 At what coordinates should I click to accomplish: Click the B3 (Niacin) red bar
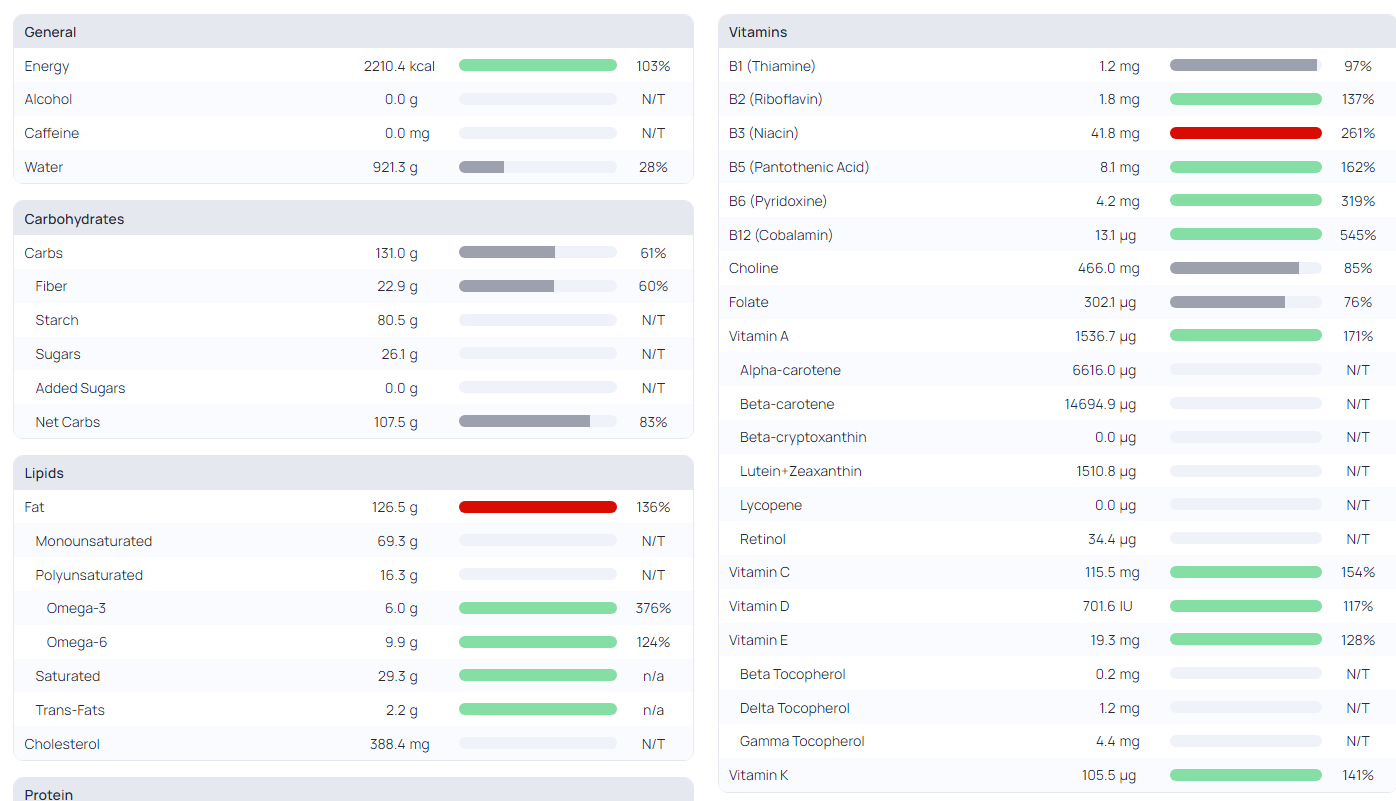[x=1246, y=133]
